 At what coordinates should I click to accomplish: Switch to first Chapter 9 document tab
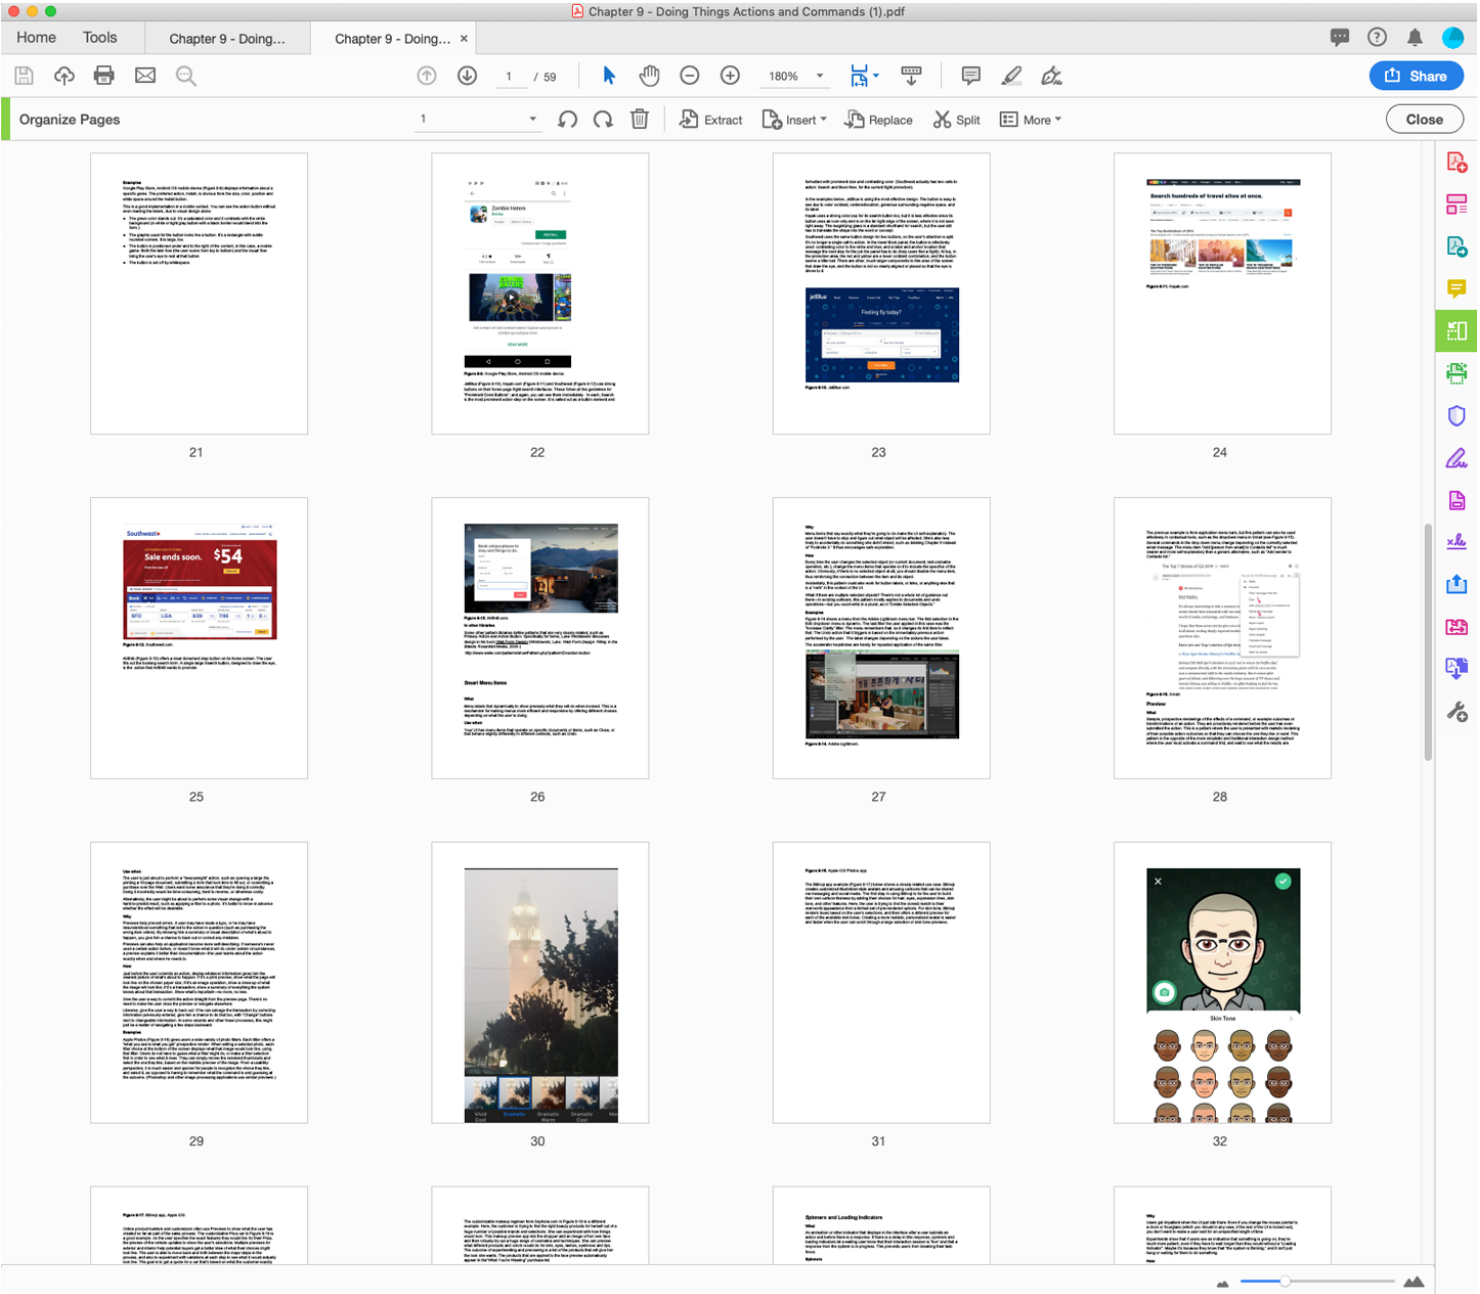point(226,38)
